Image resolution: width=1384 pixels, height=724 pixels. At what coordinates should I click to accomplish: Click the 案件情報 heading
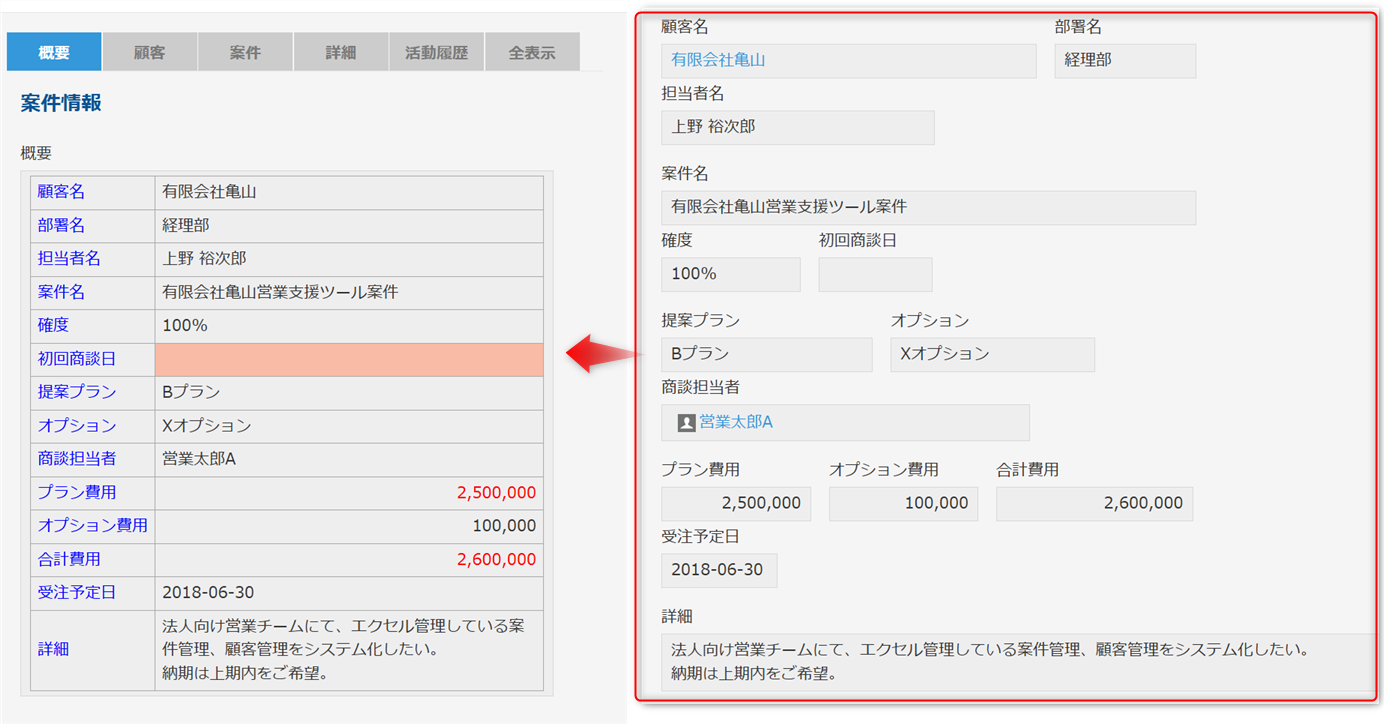61,103
